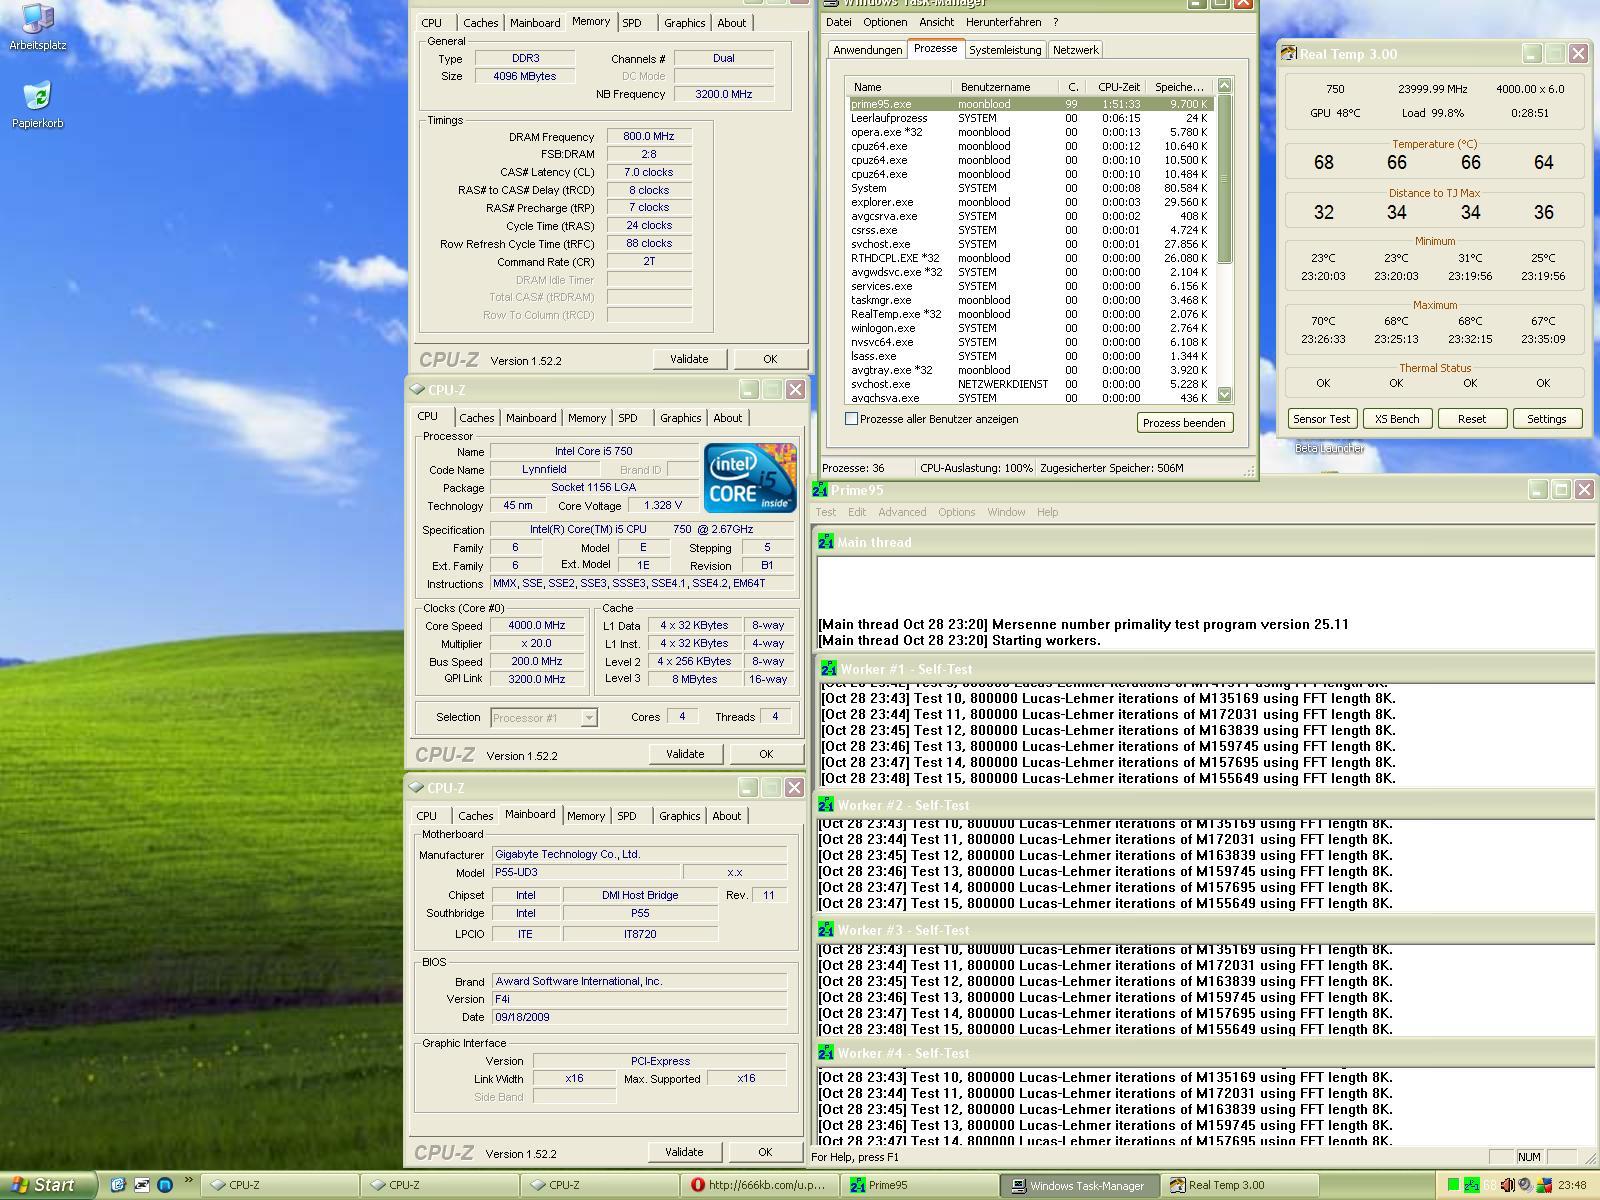
Task: Click the CPU-Z mainboard window title icon
Action: [x=417, y=788]
